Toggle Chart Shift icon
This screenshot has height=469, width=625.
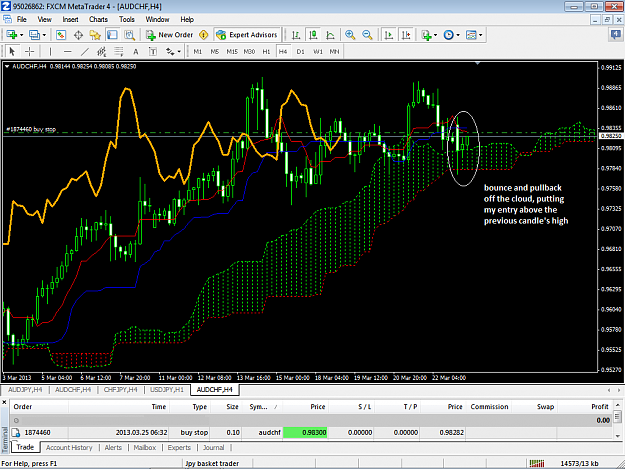[406, 35]
